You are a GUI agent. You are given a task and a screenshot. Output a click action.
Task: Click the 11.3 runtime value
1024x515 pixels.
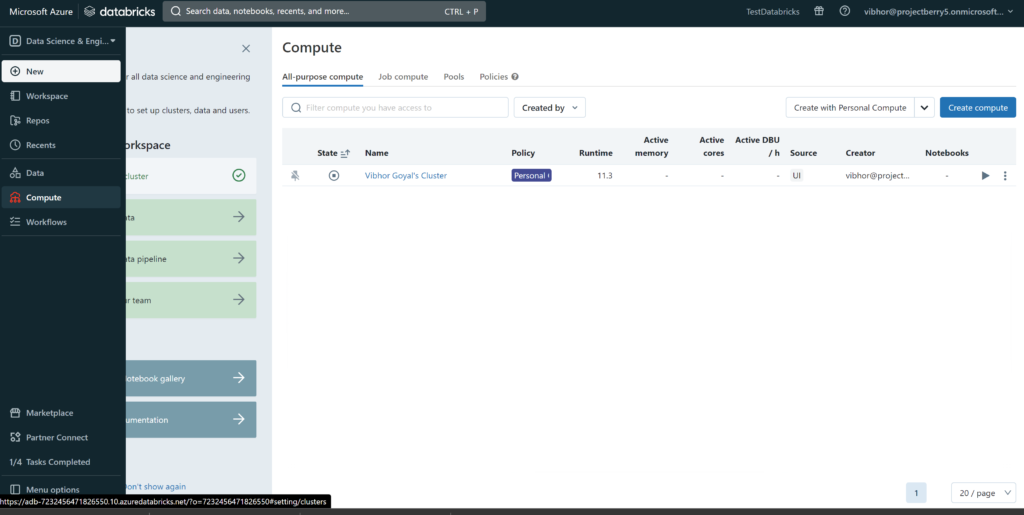(x=605, y=176)
